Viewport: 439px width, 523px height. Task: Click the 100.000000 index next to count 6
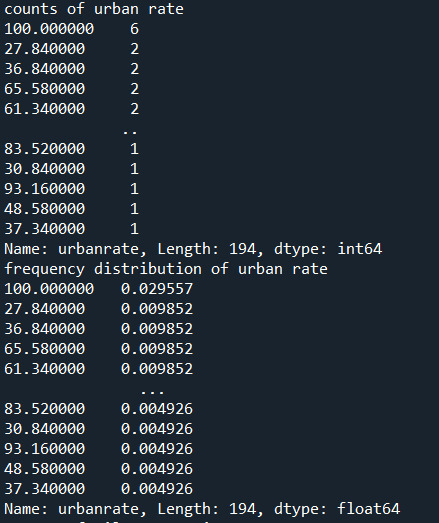click(49, 29)
